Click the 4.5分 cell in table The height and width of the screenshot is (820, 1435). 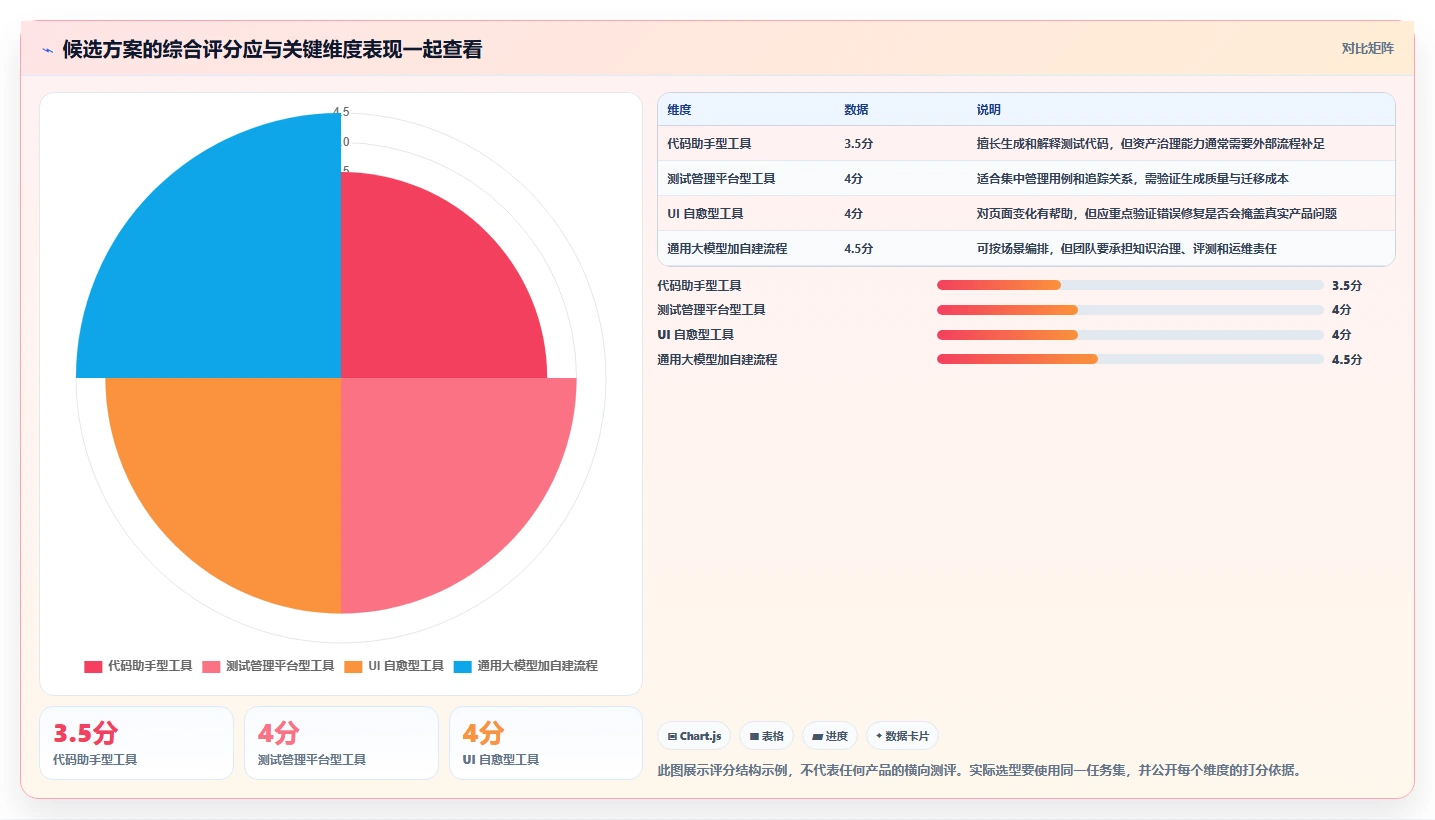pyautogui.click(x=859, y=249)
